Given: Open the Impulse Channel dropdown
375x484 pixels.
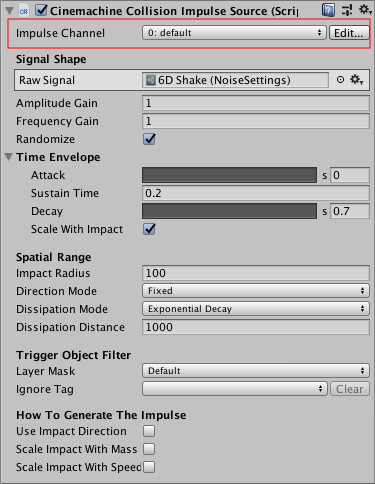Looking at the screenshot, I should 234,33.
